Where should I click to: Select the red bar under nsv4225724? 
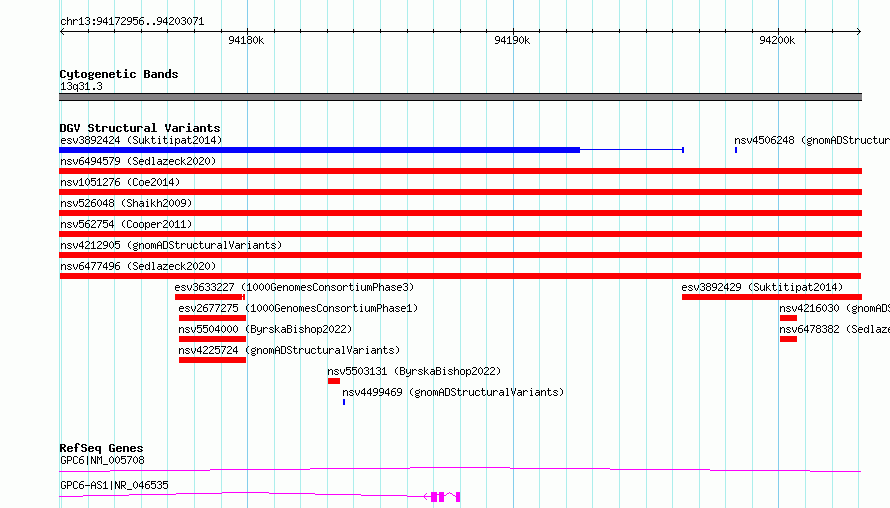click(x=212, y=360)
